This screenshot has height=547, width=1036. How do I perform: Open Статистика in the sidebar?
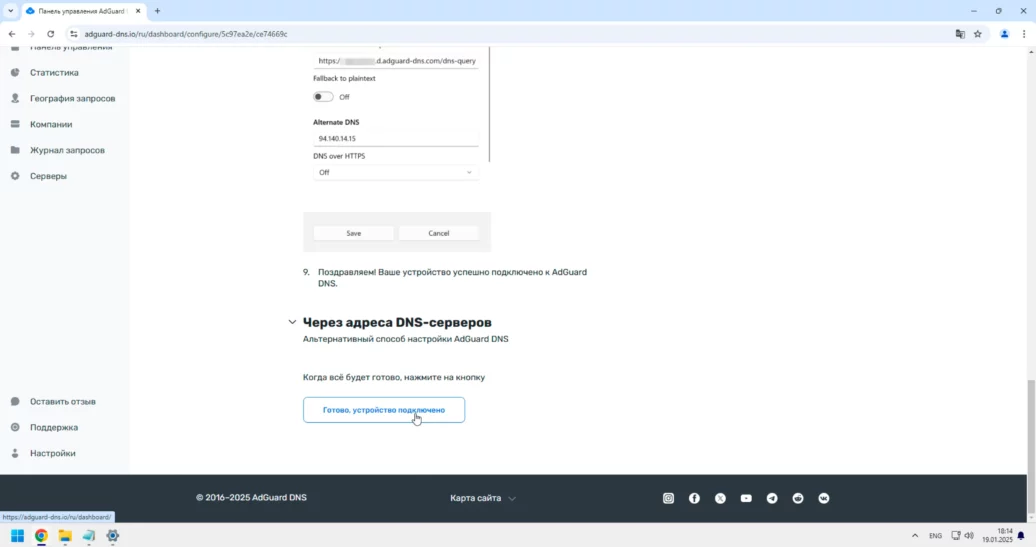point(54,73)
